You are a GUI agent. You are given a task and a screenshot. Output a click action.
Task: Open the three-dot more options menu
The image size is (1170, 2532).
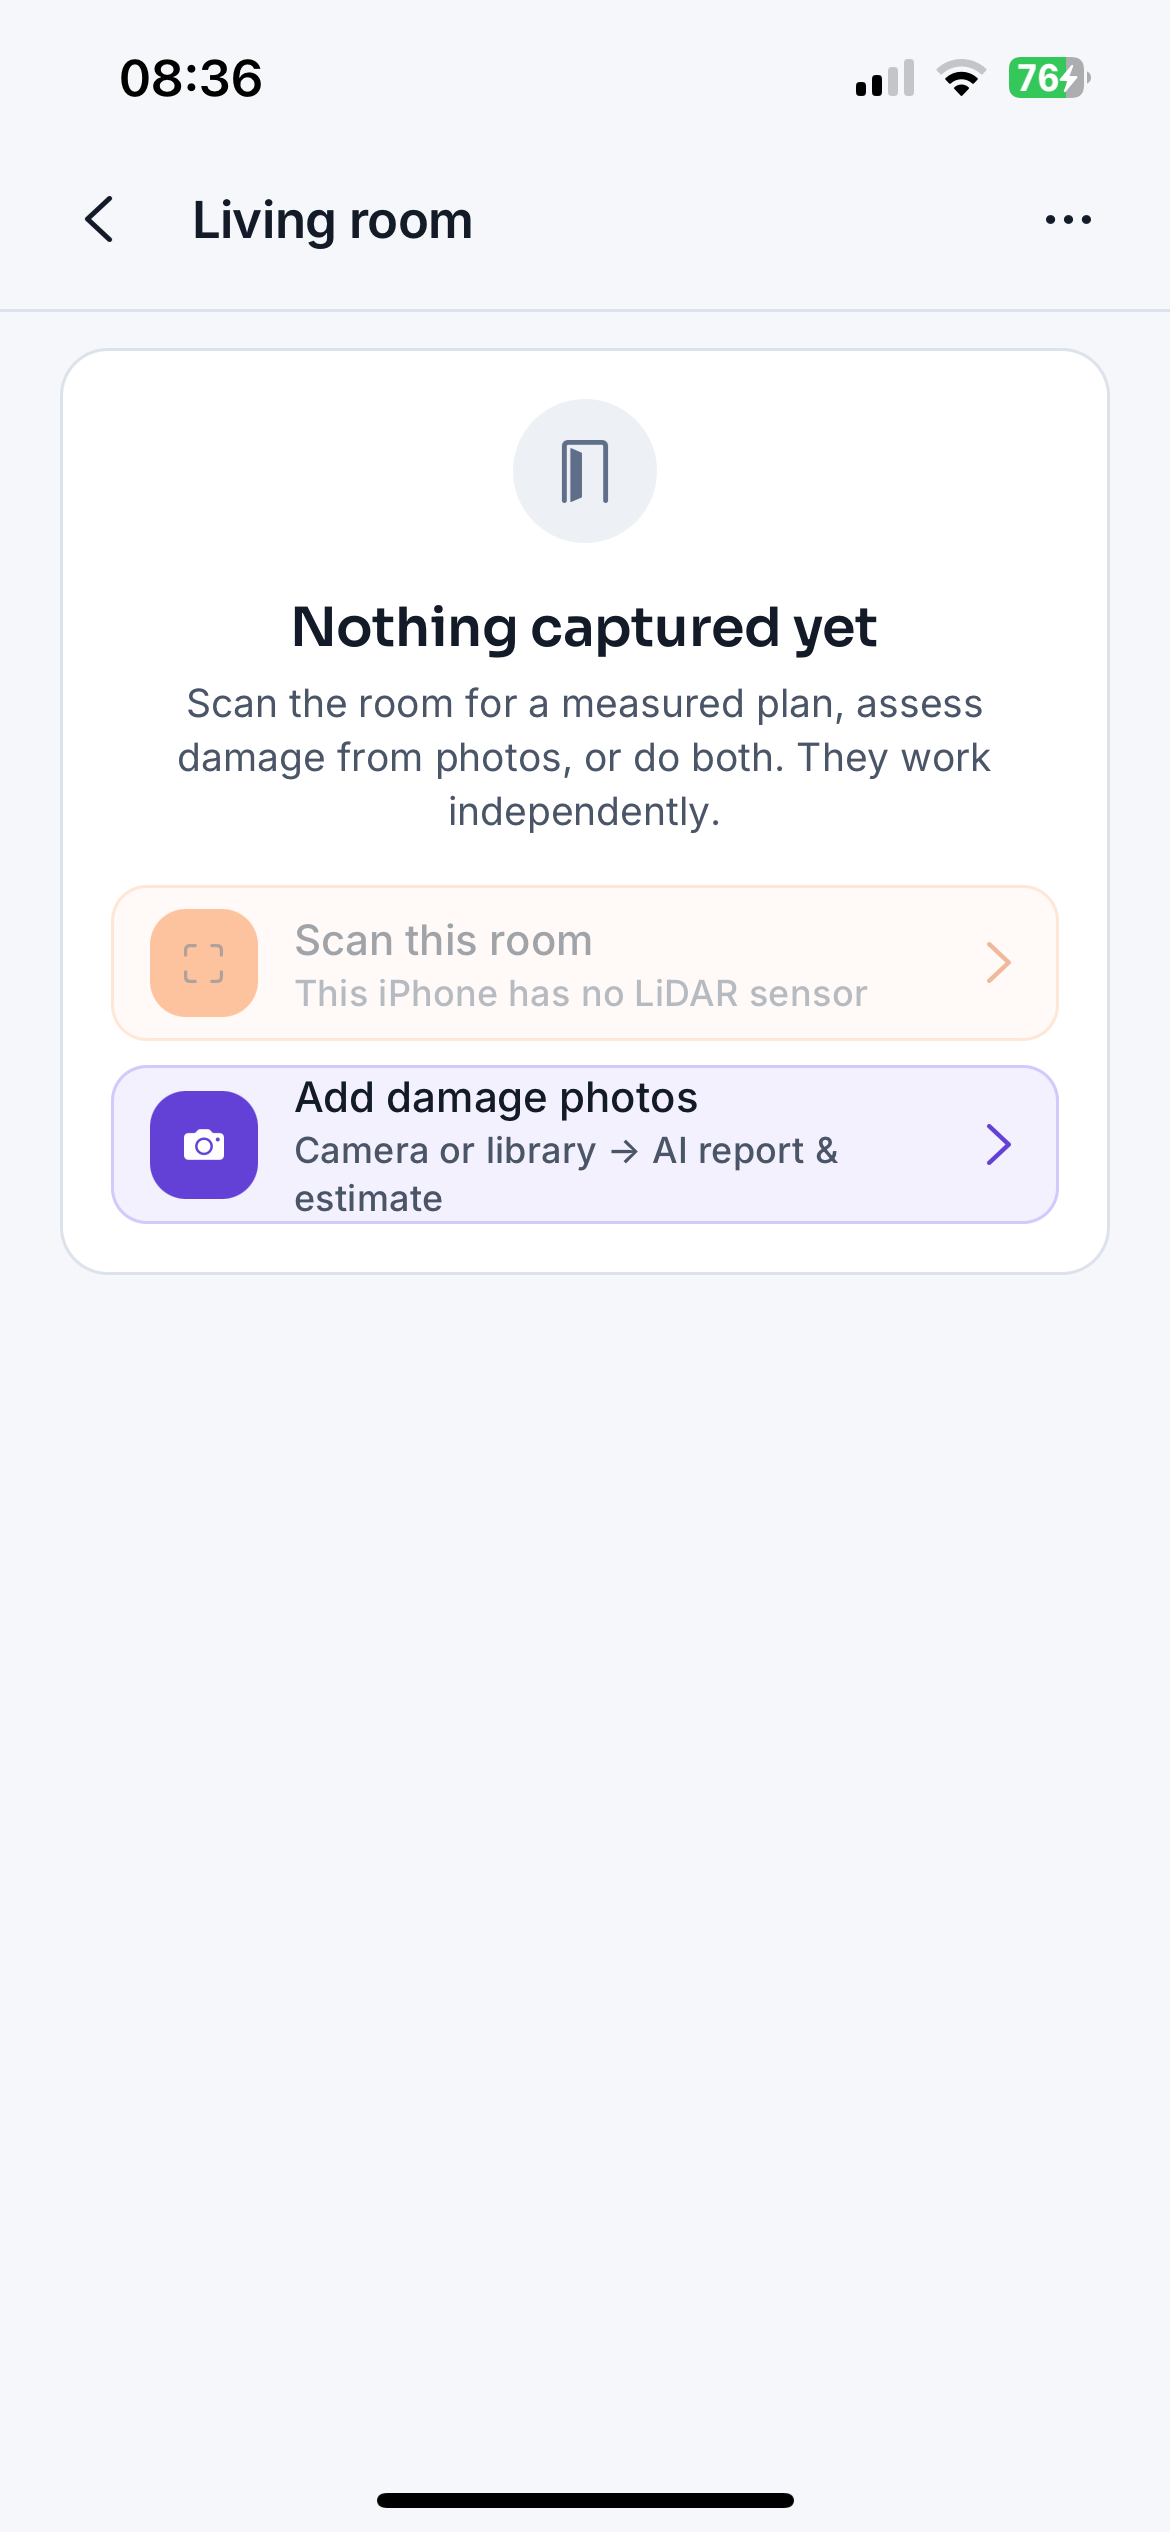pyautogui.click(x=1068, y=219)
